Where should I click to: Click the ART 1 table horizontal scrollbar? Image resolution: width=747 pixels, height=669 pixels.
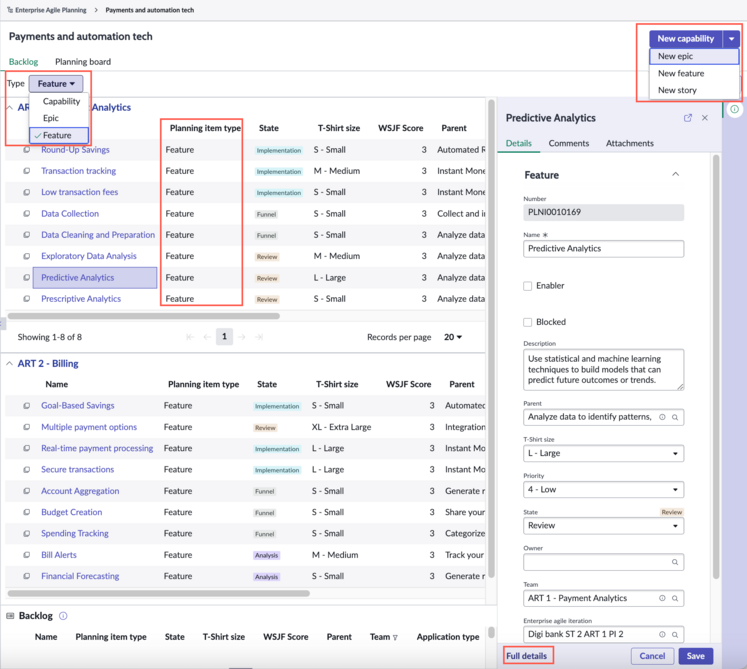[143, 316]
